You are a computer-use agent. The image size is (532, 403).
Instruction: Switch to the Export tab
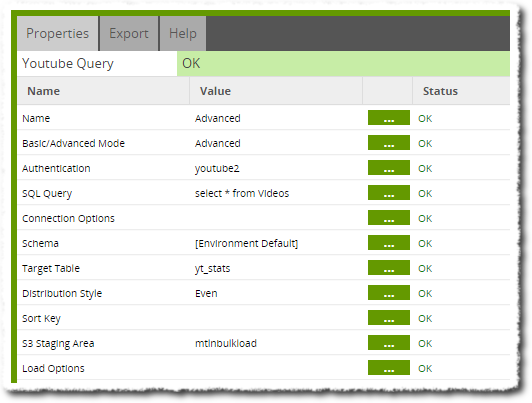[129, 34]
